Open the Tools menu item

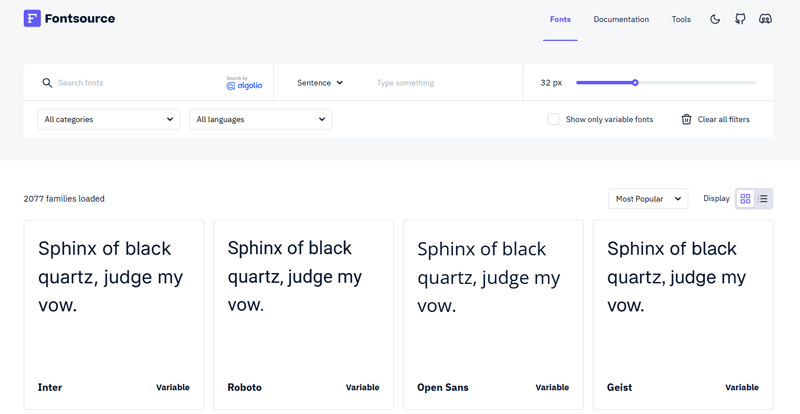[x=681, y=19]
